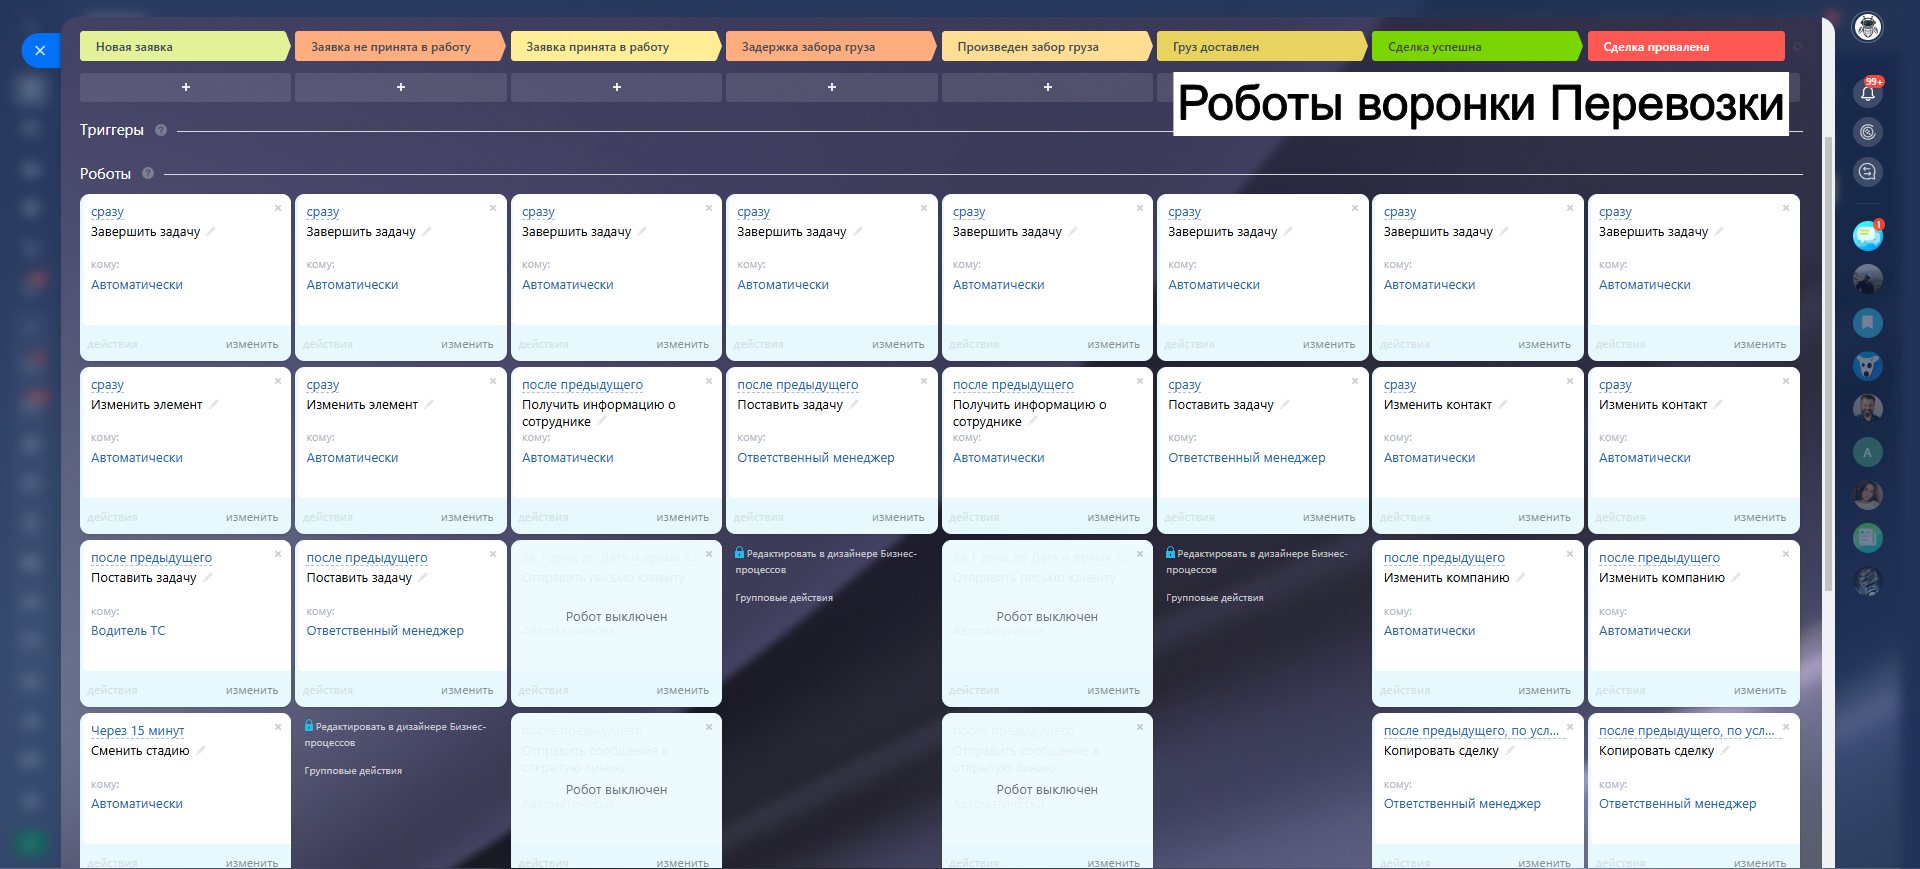Select the Груз доставлен stage
The width and height of the screenshot is (1920, 869).
1262,46
